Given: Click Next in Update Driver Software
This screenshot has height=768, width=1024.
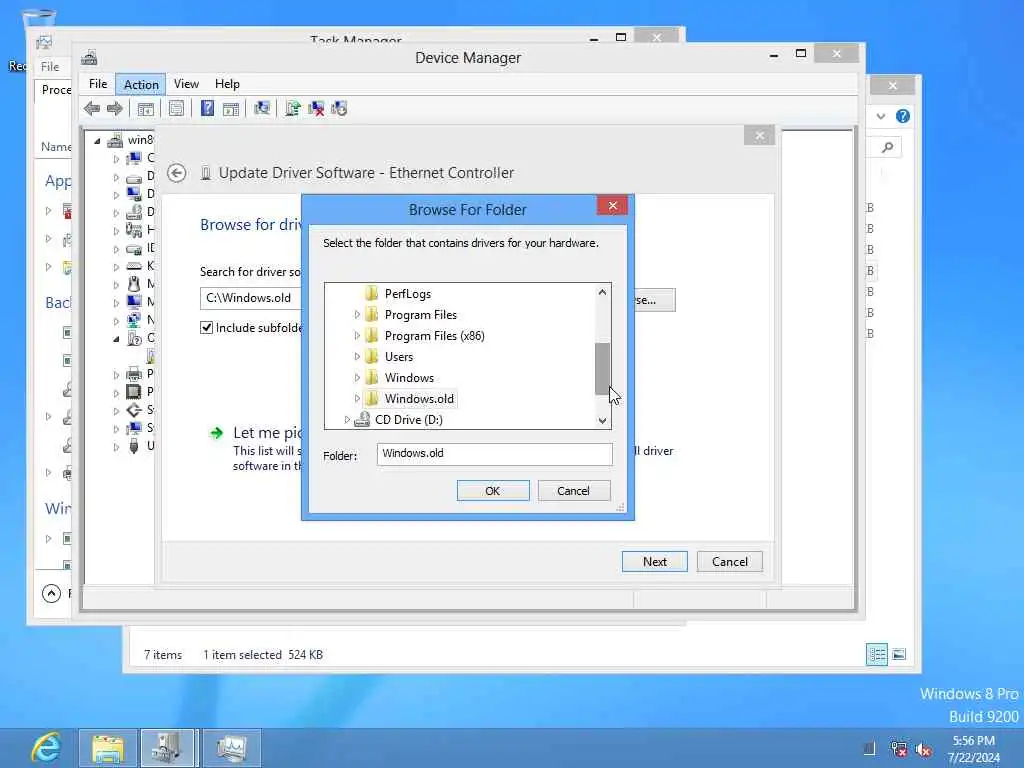Looking at the screenshot, I should (654, 562).
